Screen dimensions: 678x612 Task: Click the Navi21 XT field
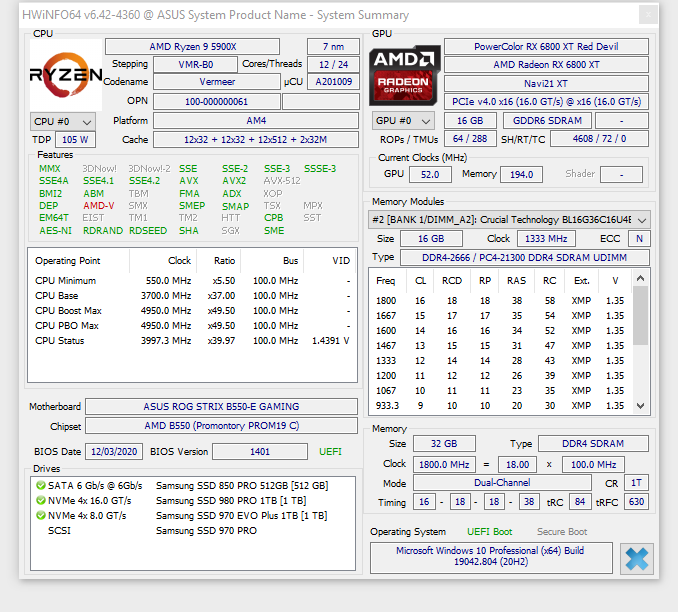(x=546, y=83)
